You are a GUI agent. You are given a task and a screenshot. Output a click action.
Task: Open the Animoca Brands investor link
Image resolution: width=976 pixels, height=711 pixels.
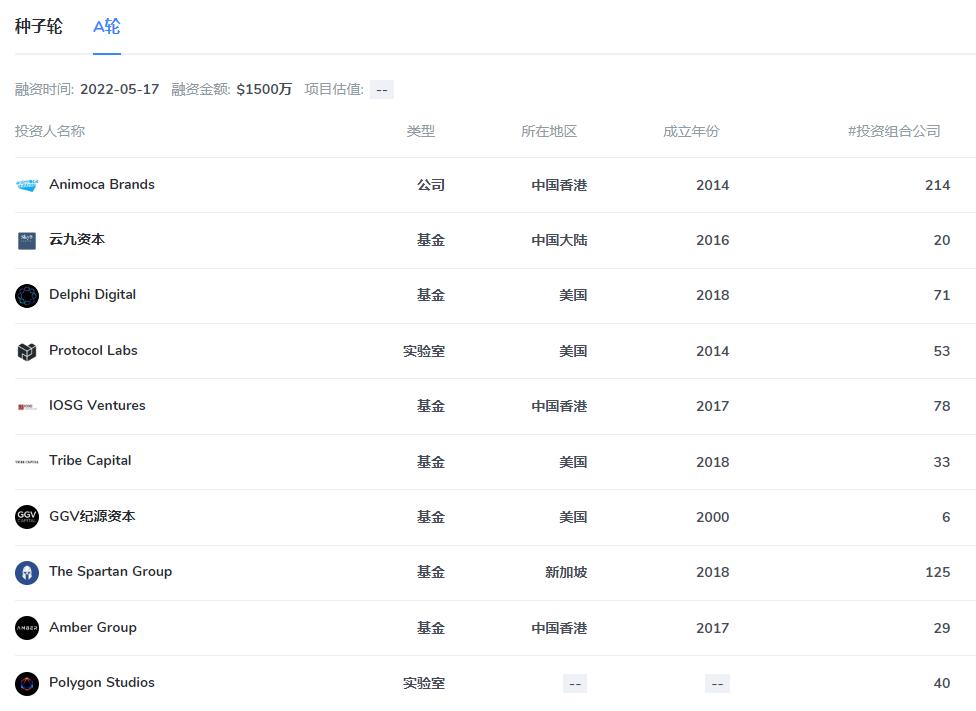[102, 184]
